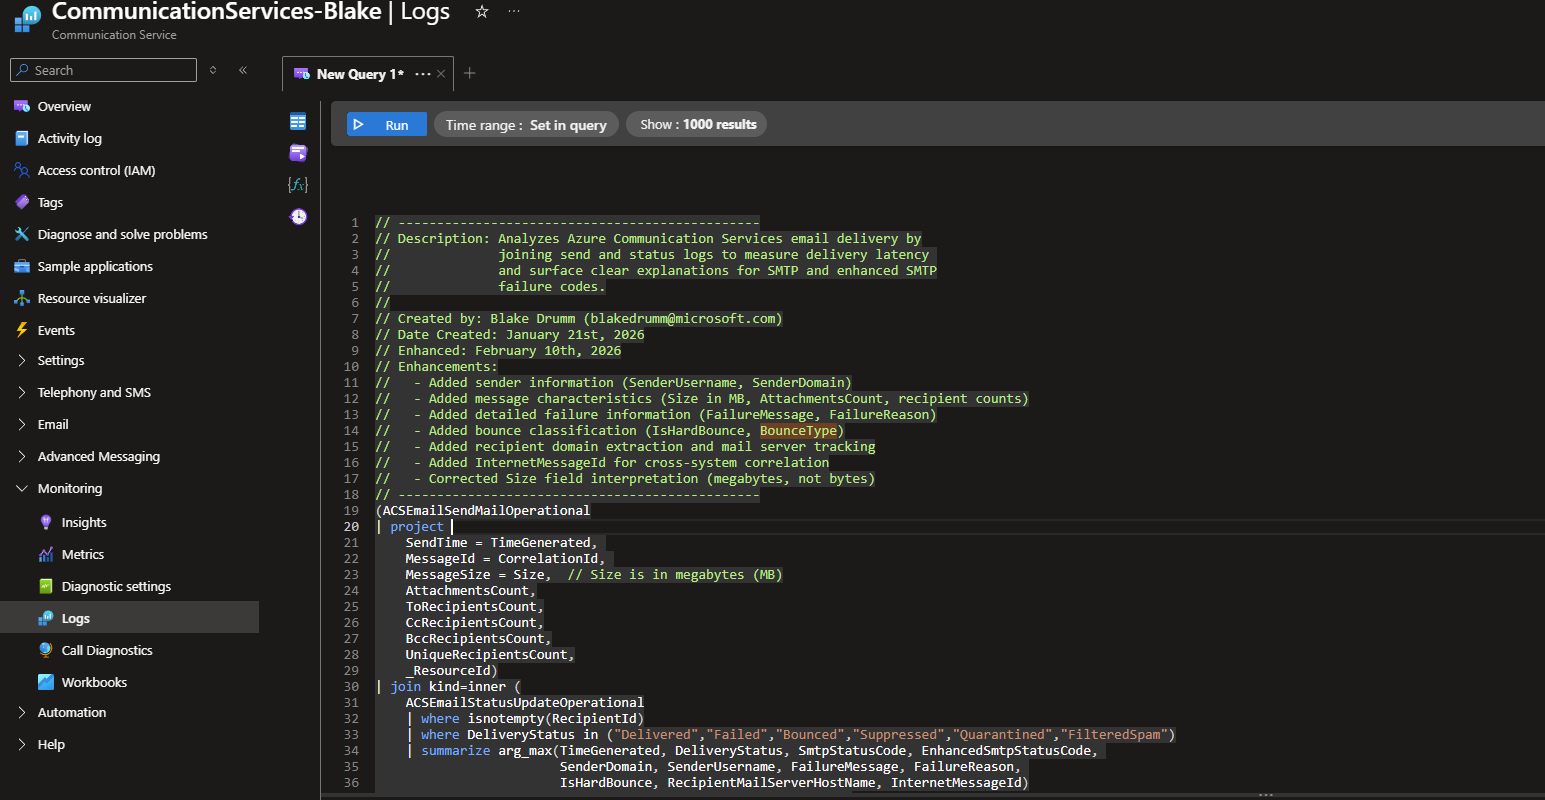The width and height of the screenshot is (1545, 800).
Task: Favorite this resource with the star icon
Action: point(482,12)
